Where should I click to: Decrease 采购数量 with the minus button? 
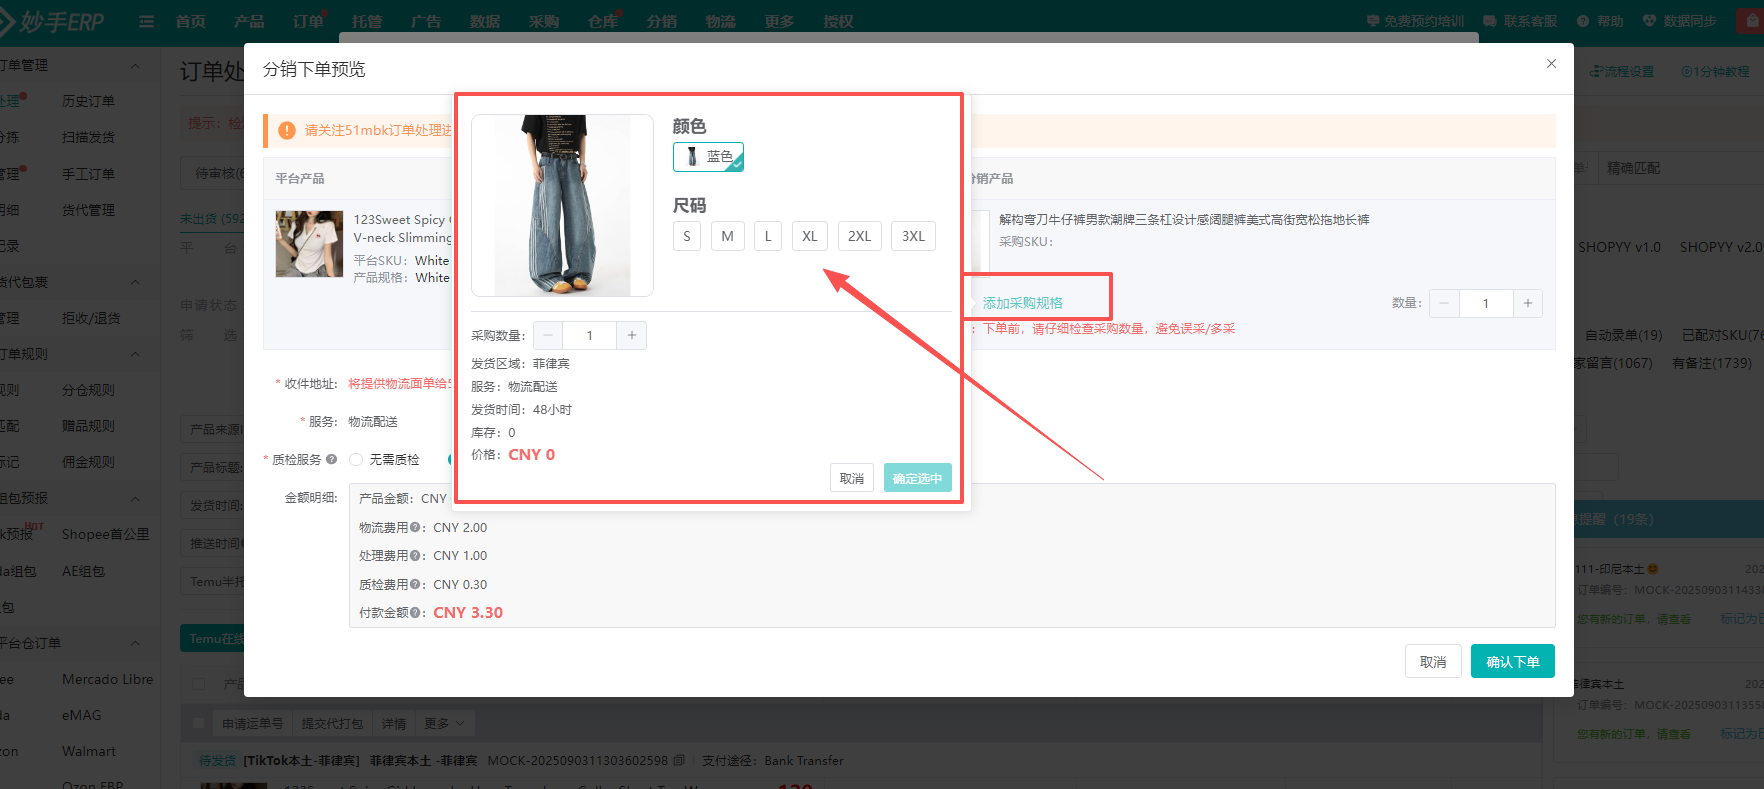548,335
